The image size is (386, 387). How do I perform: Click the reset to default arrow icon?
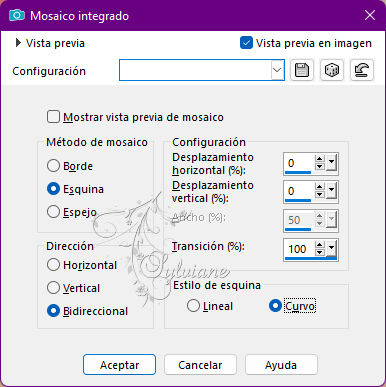click(x=362, y=70)
